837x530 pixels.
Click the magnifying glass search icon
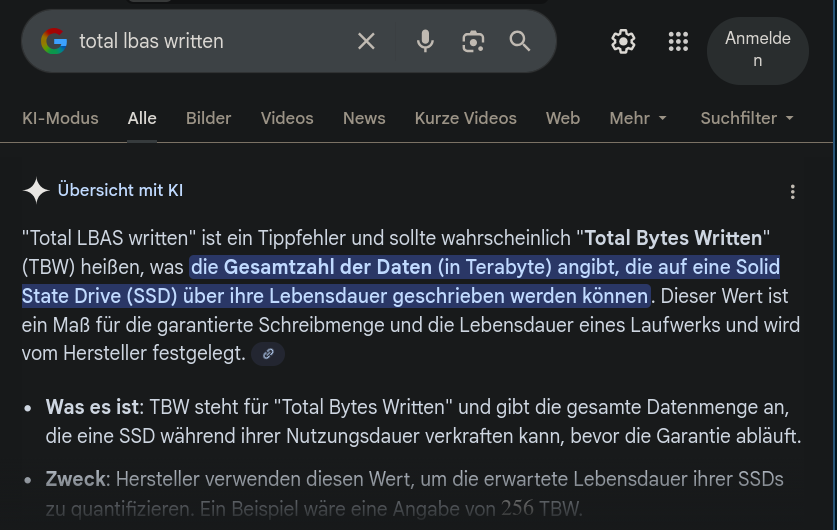click(x=520, y=41)
